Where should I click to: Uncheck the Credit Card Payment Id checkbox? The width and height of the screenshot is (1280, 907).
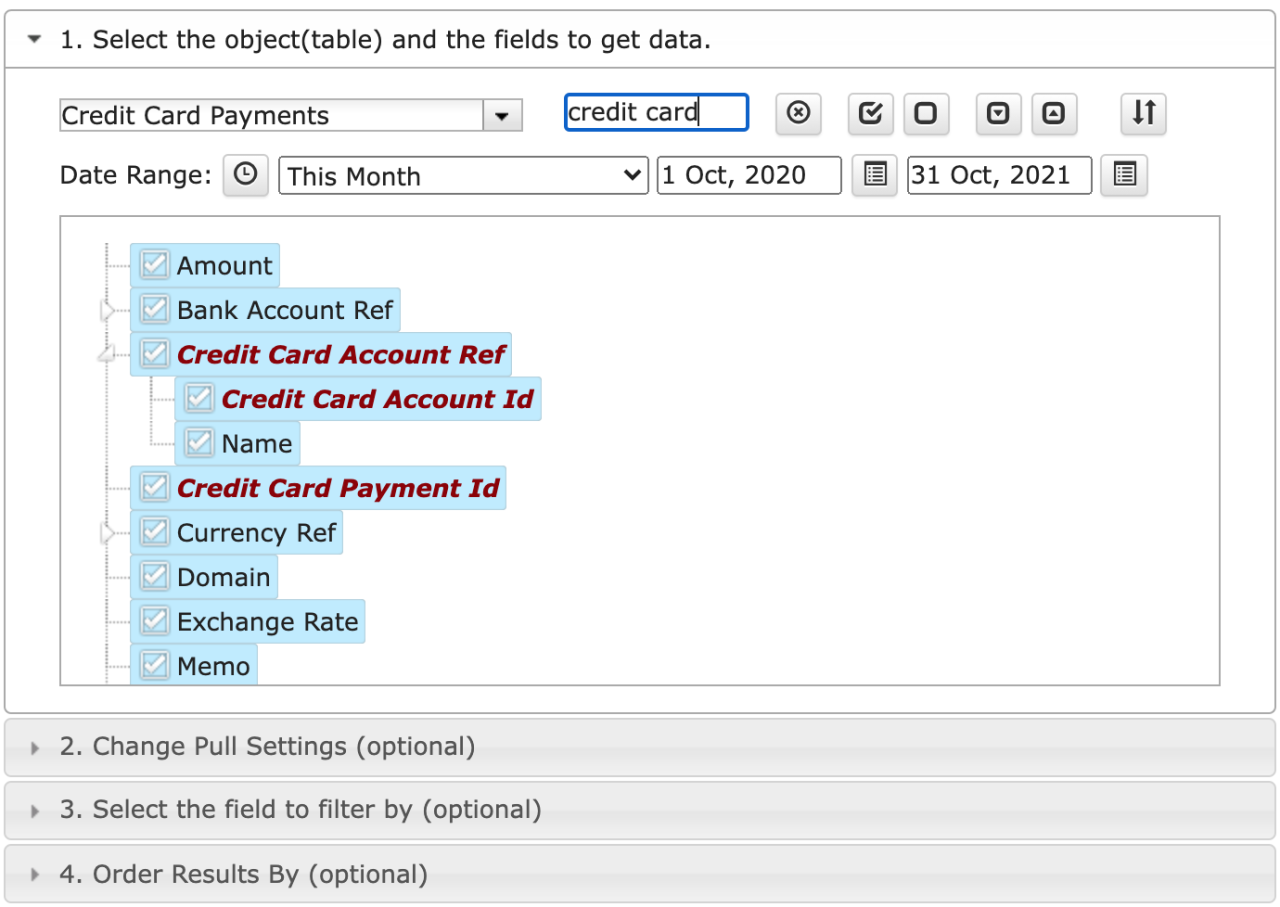click(154, 488)
